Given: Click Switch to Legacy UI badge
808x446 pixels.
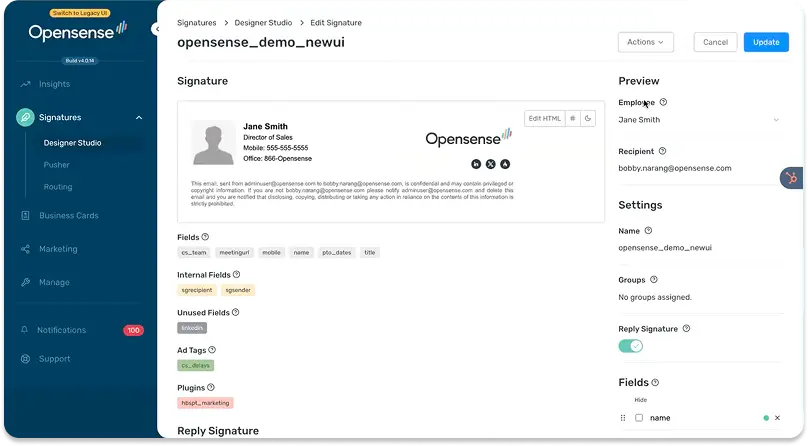Looking at the screenshot, I should (x=80, y=13).
